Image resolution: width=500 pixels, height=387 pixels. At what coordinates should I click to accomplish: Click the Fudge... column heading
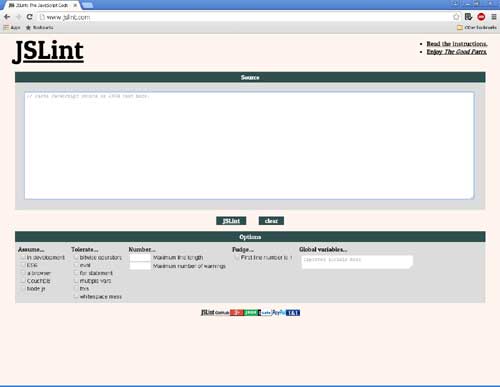(x=243, y=250)
